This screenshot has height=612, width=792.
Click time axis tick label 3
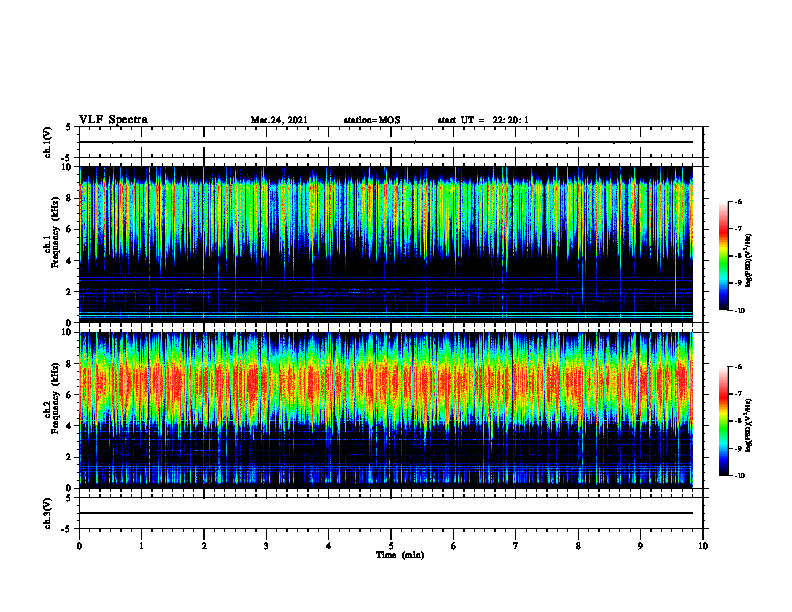[266, 546]
